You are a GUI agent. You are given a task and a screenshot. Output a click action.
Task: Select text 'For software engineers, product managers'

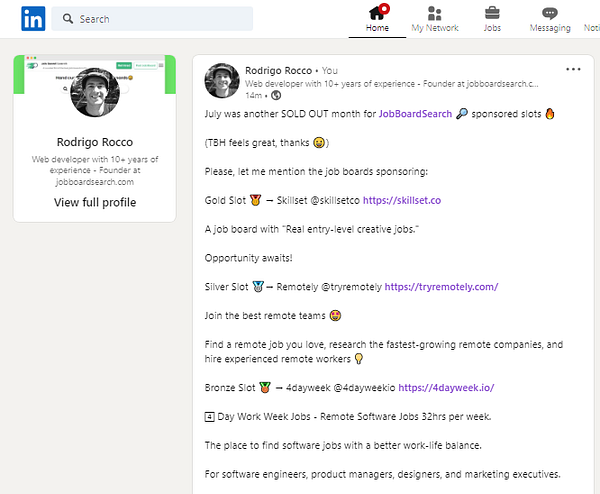click(383, 474)
